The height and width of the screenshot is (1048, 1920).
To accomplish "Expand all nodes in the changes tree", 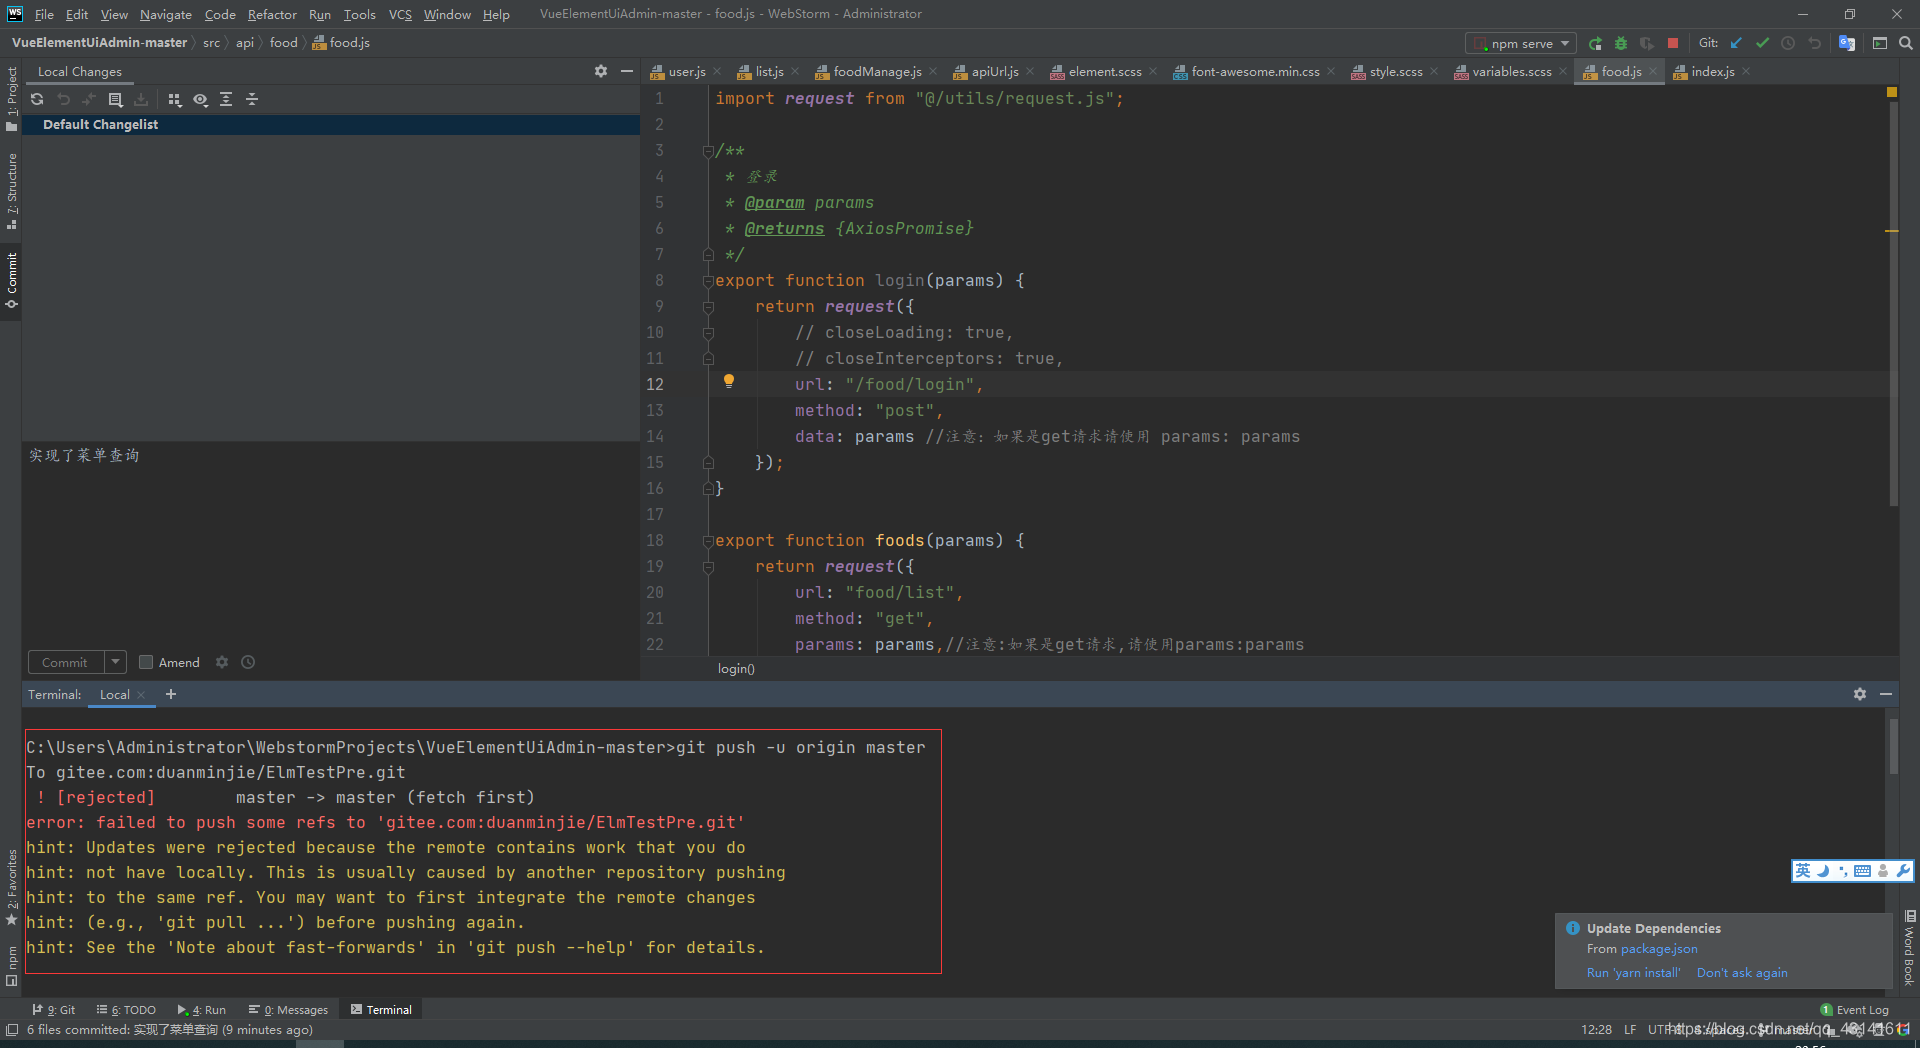I will (x=226, y=99).
